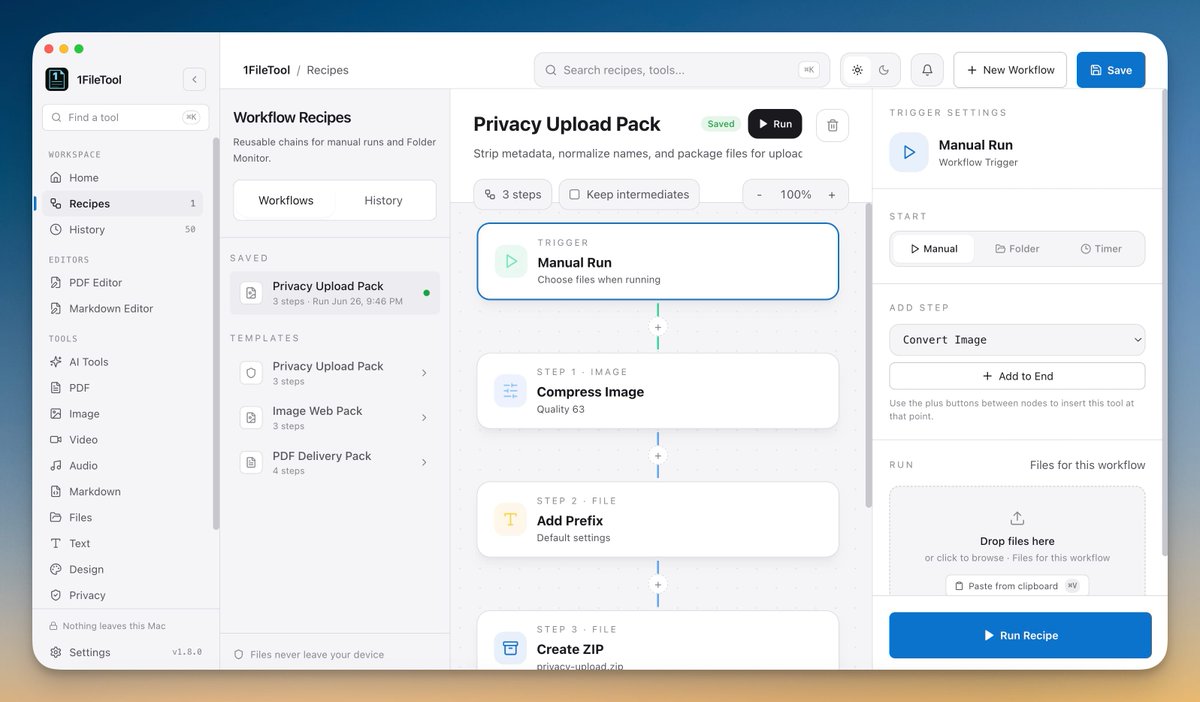Click the blue Save button

click(1111, 70)
